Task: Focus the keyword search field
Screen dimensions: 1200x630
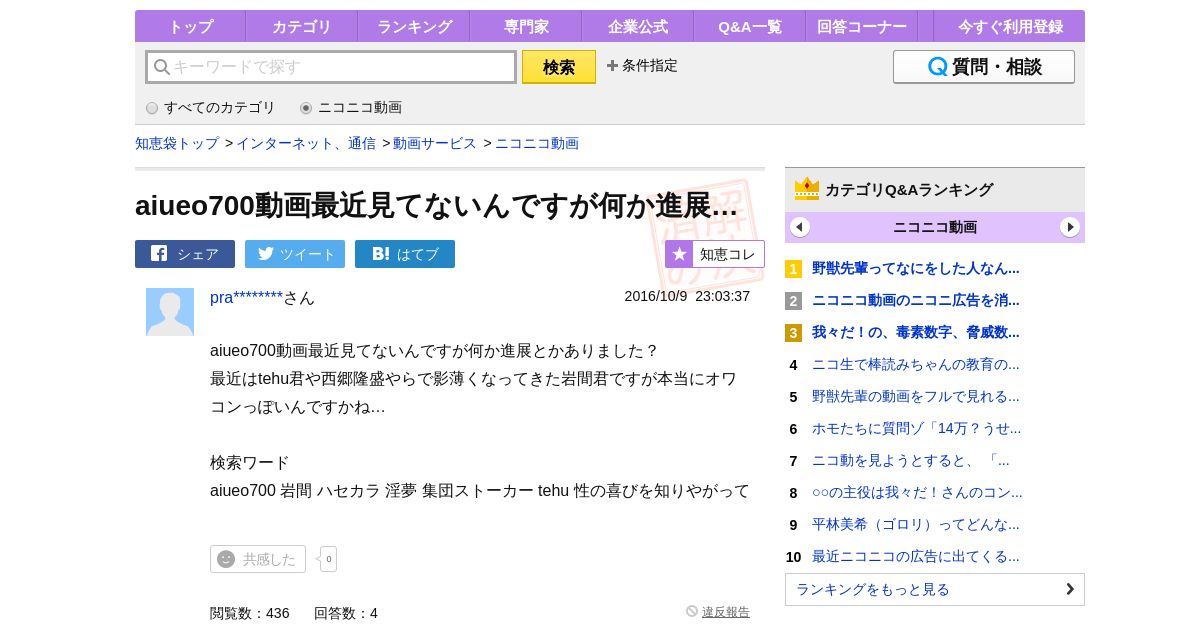Action: pyautogui.click(x=331, y=67)
